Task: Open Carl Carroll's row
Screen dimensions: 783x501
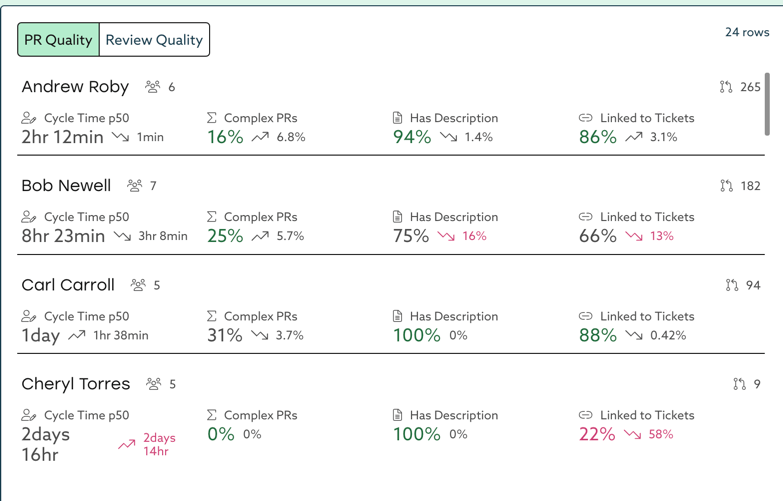Action: click(68, 285)
